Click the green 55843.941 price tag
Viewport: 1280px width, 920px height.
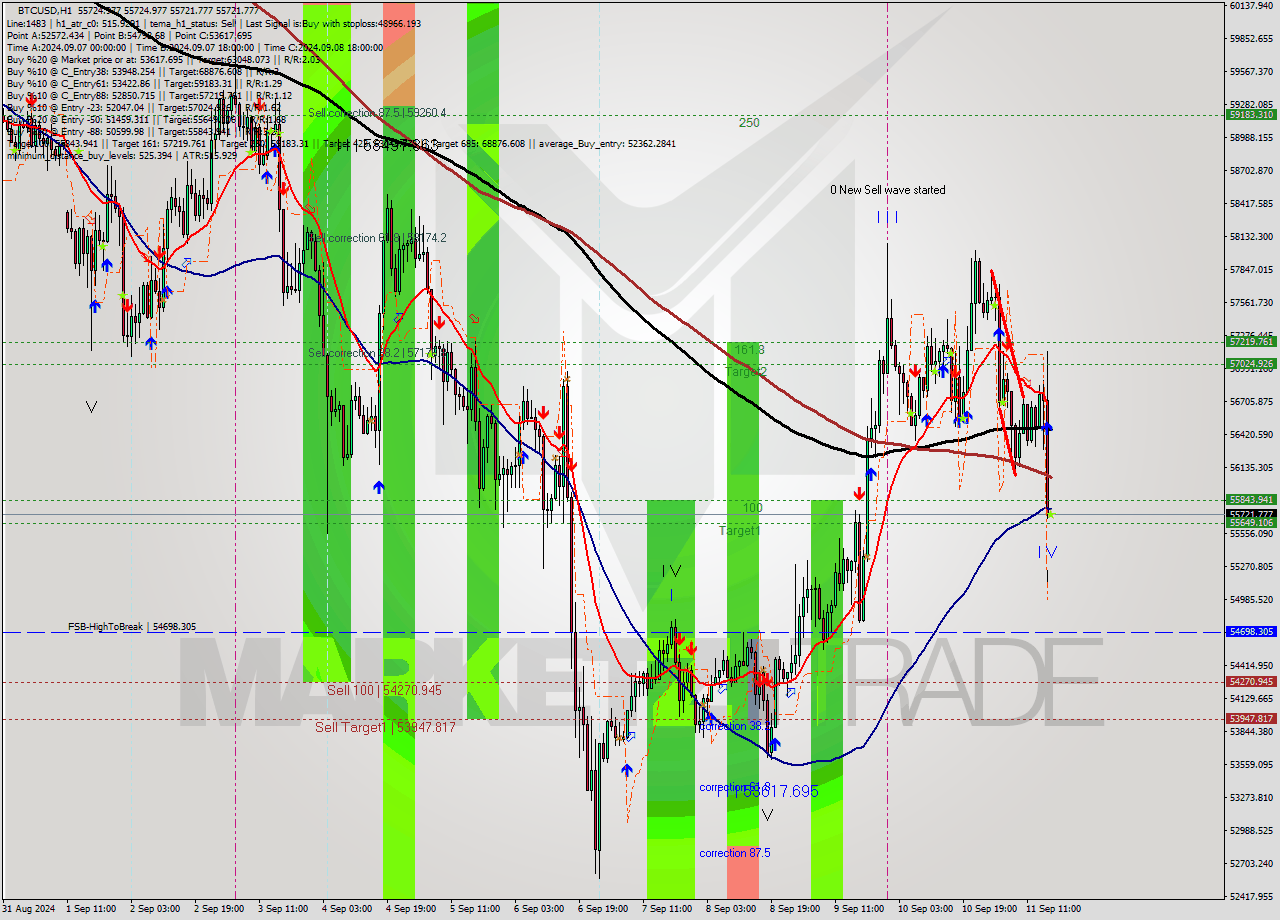1250,500
